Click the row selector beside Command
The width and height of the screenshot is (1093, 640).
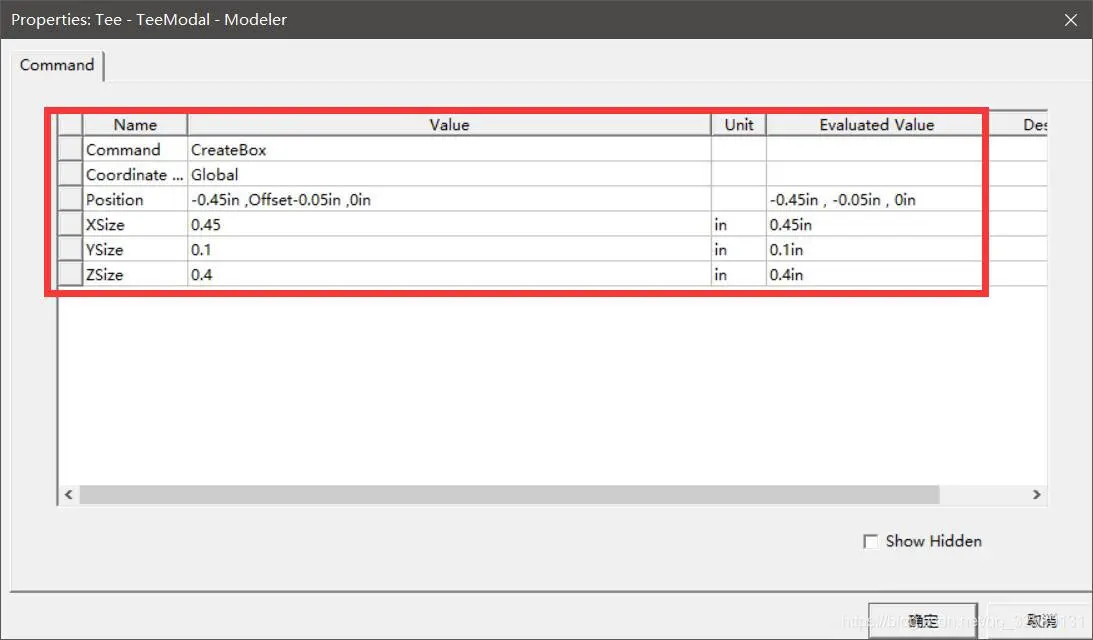70,149
